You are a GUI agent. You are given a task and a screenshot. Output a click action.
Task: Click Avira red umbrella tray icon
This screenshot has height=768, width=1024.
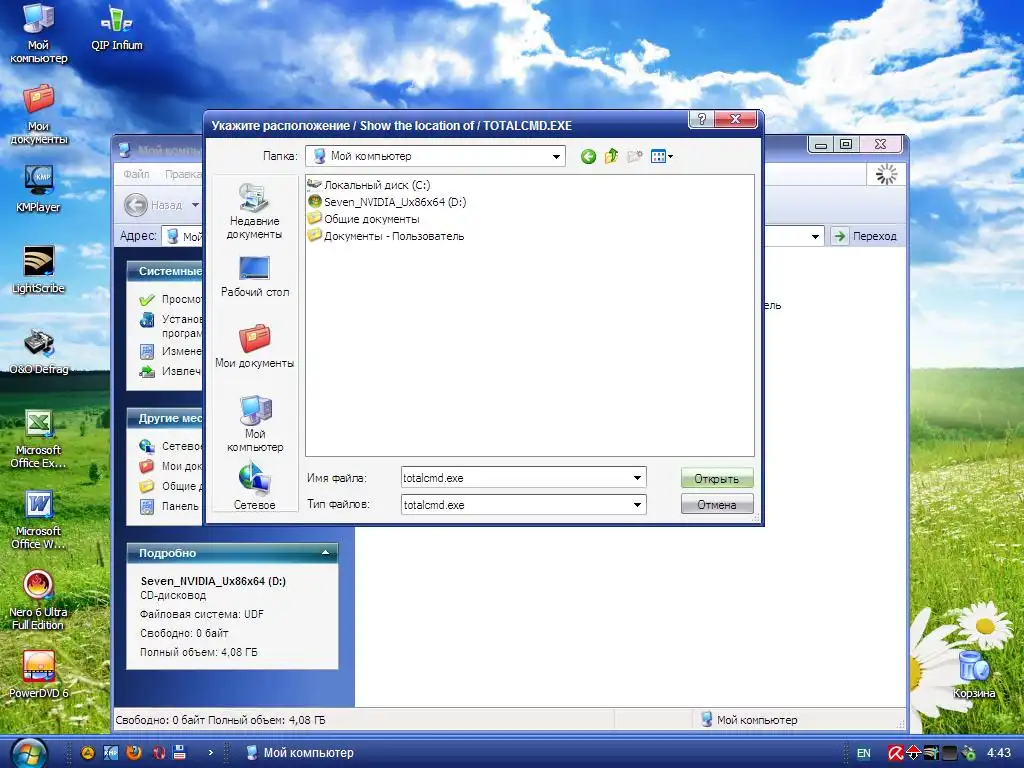[895, 753]
